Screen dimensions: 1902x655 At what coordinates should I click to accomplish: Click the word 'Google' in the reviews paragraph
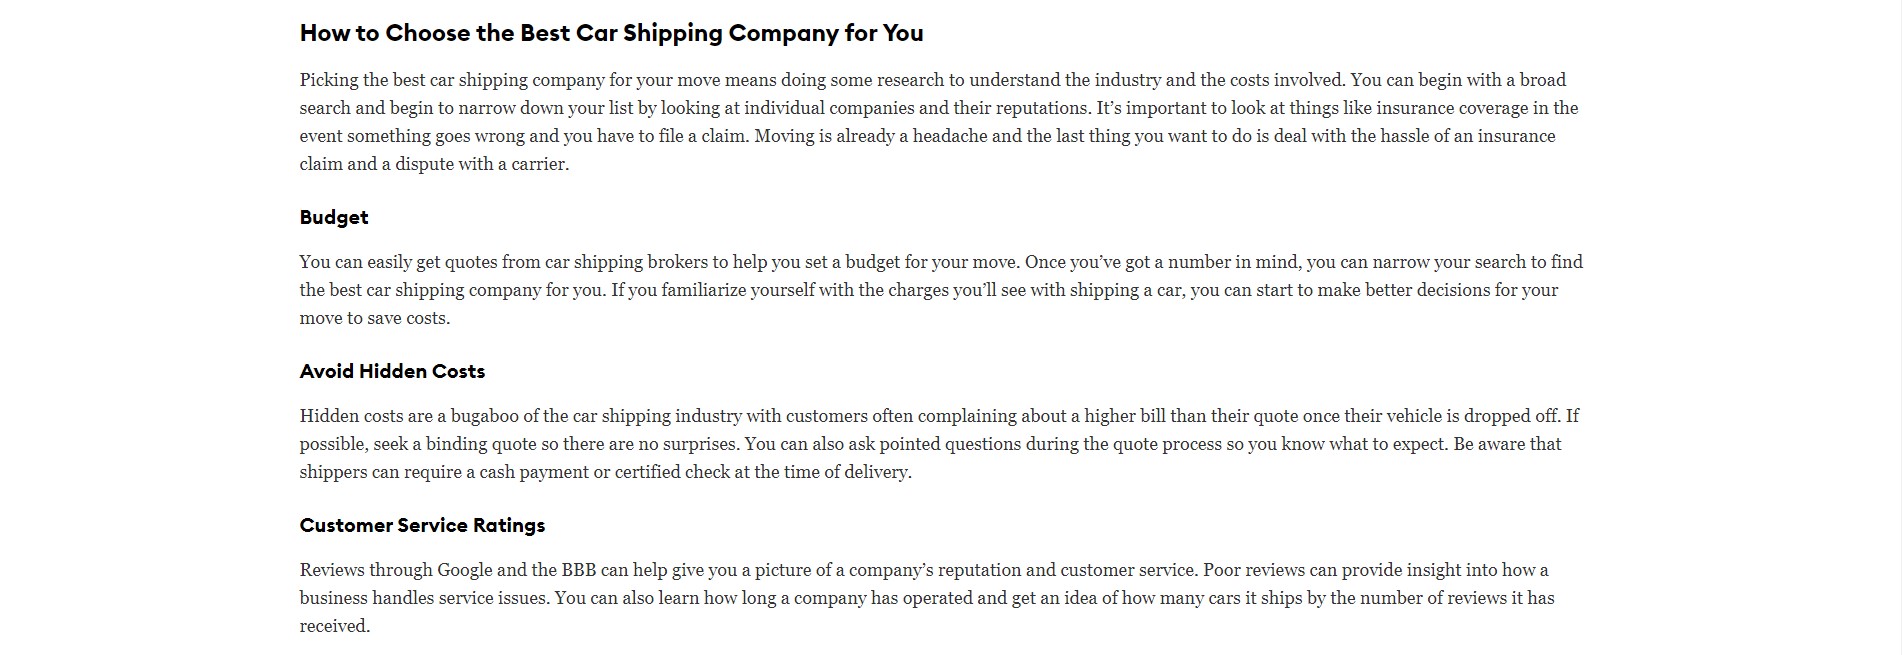(x=464, y=570)
